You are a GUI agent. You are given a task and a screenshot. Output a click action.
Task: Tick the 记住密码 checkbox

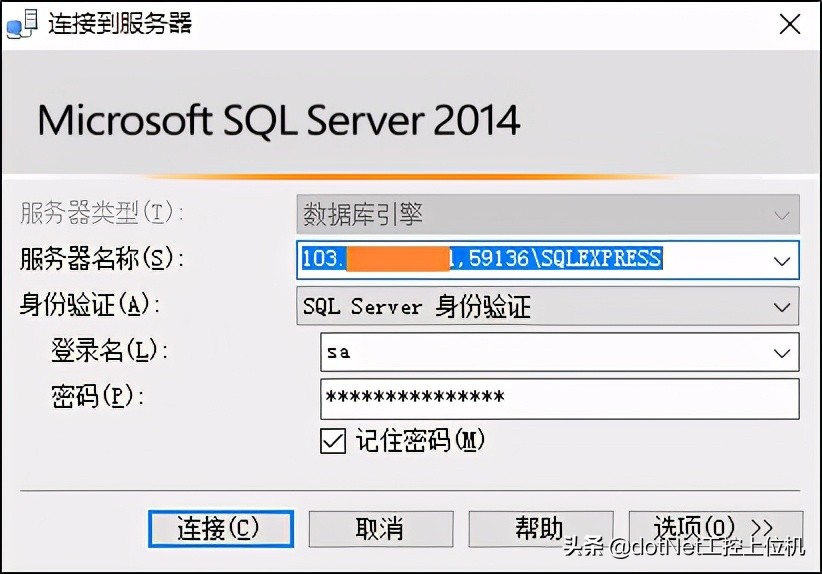click(x=333, y=441)
